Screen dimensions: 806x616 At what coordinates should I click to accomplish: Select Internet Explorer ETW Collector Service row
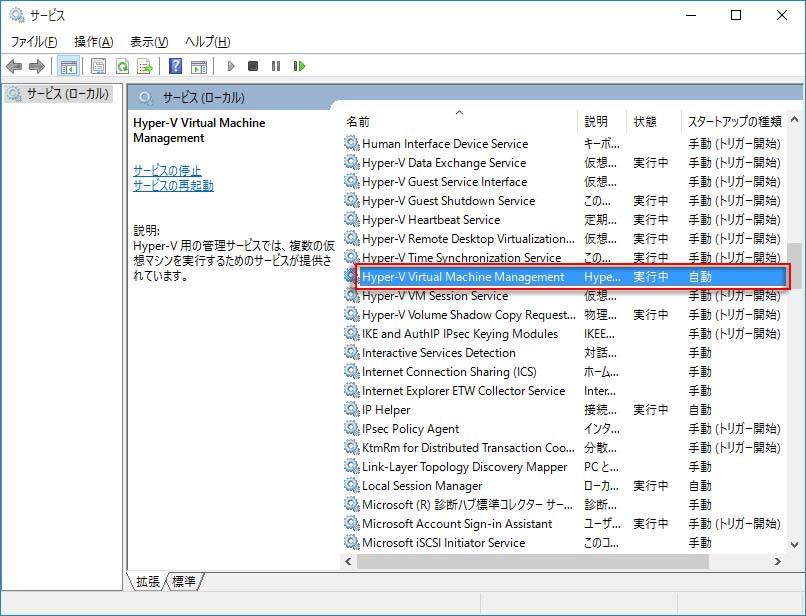(x=564, y=391)
